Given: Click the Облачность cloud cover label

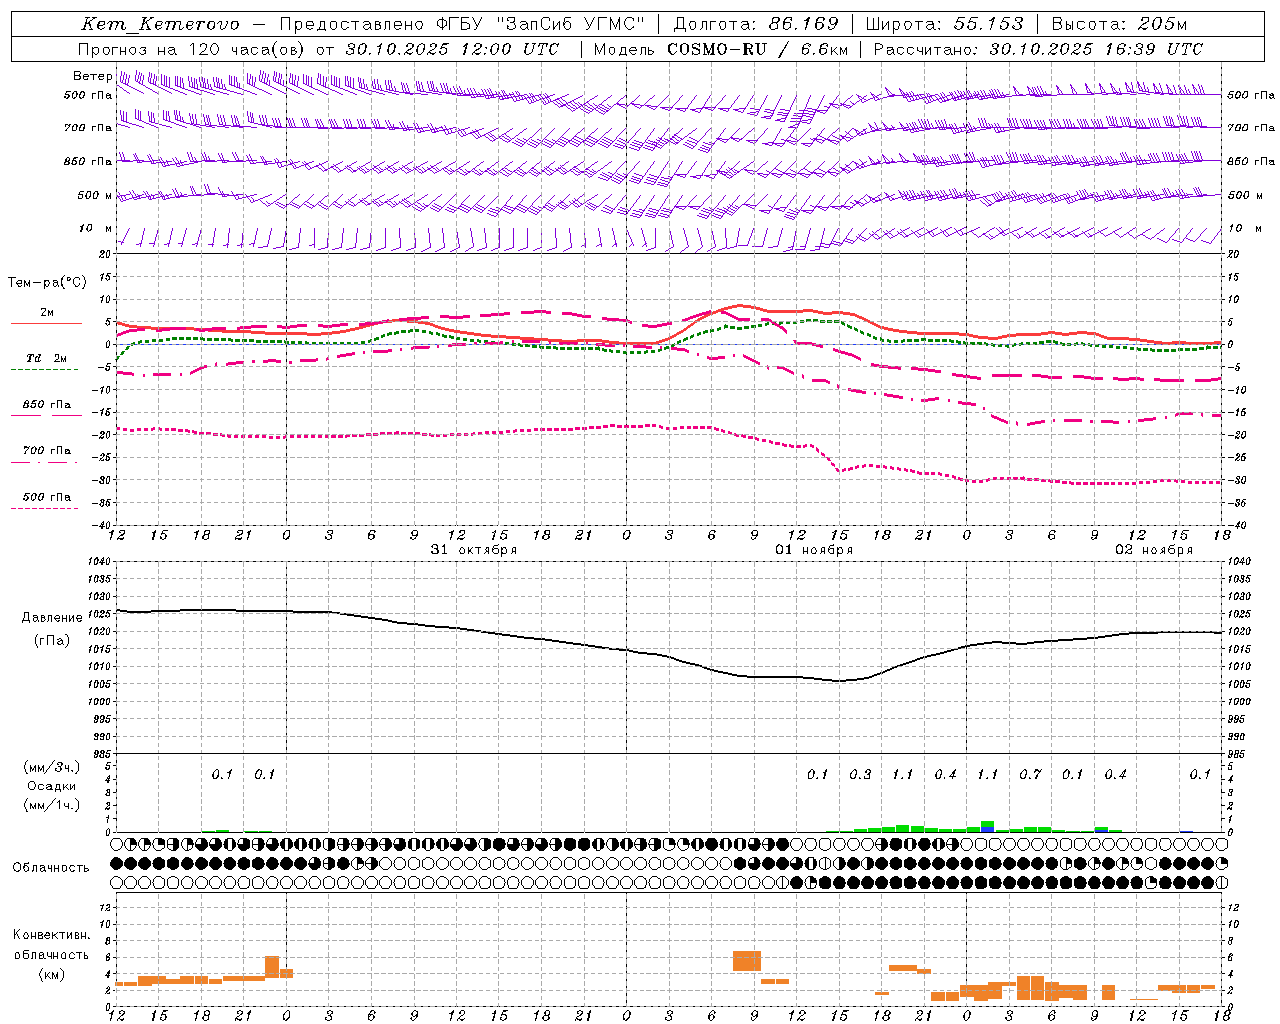Looking at the screenshot, I should point(51,868).
